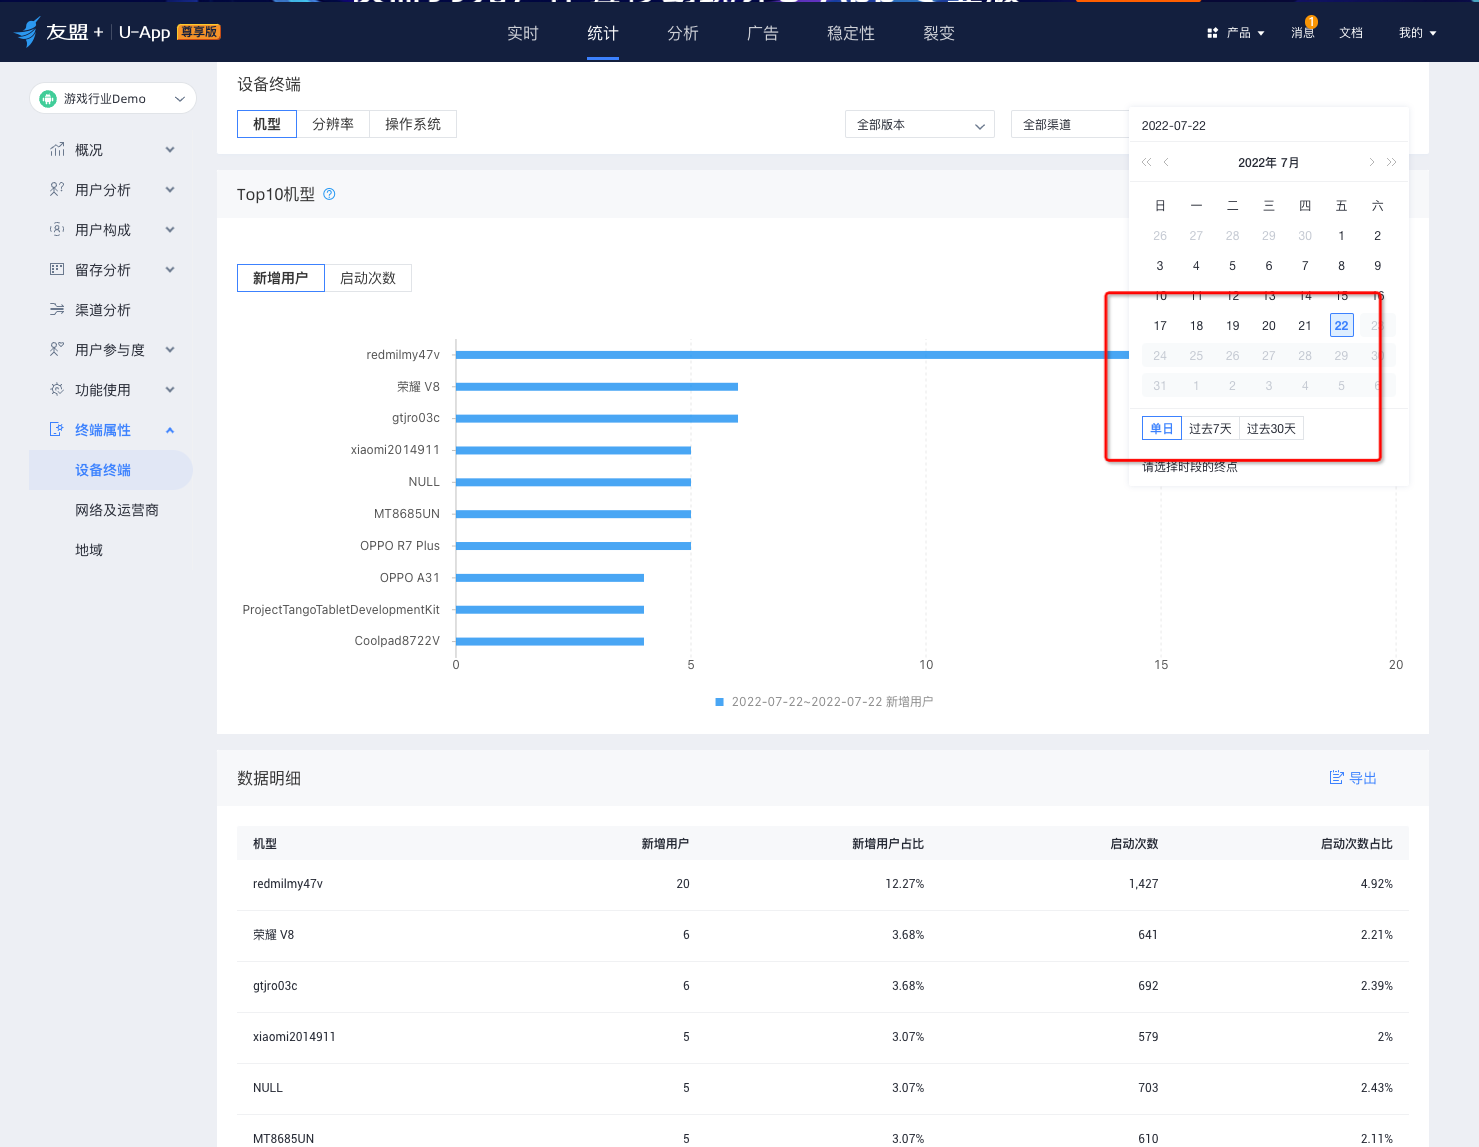1479x1147 pixels.
Task: Click the 用户分析 sidebar icon
Action: click(57, 189)
